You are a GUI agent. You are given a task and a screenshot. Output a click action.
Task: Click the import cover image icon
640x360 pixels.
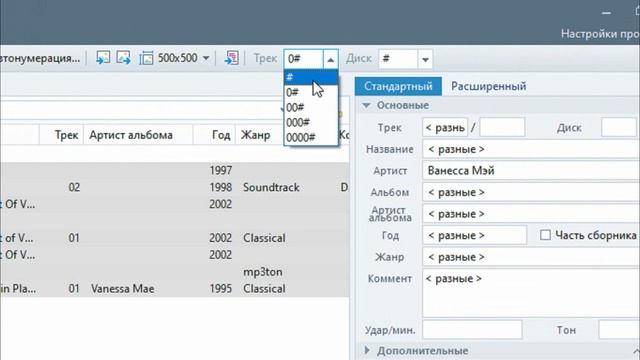click(x=103, y=58)
